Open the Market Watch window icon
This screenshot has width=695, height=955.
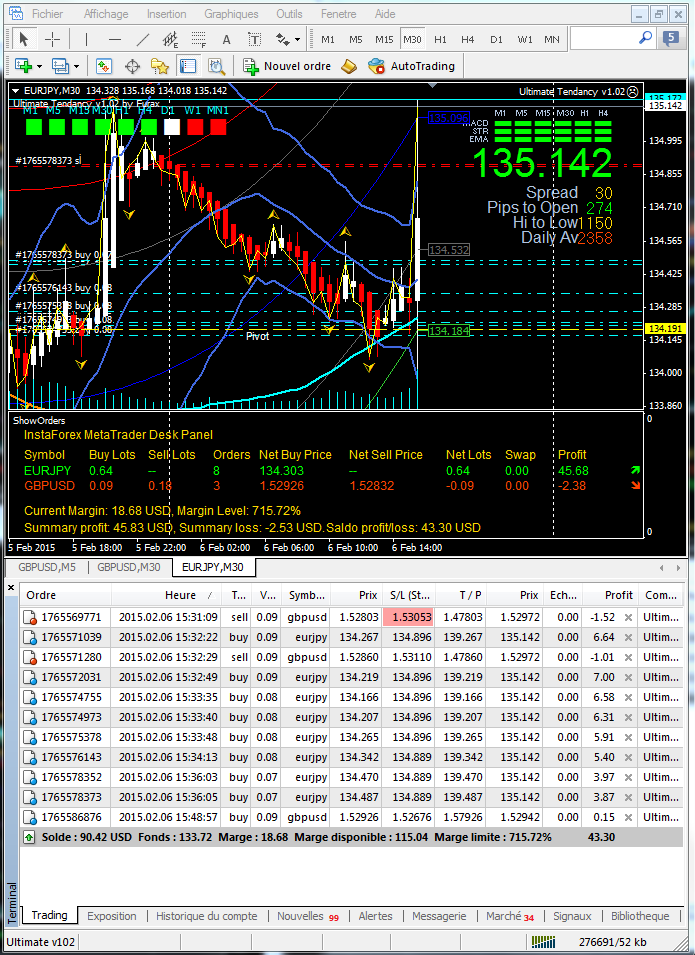tap(104, 66)
